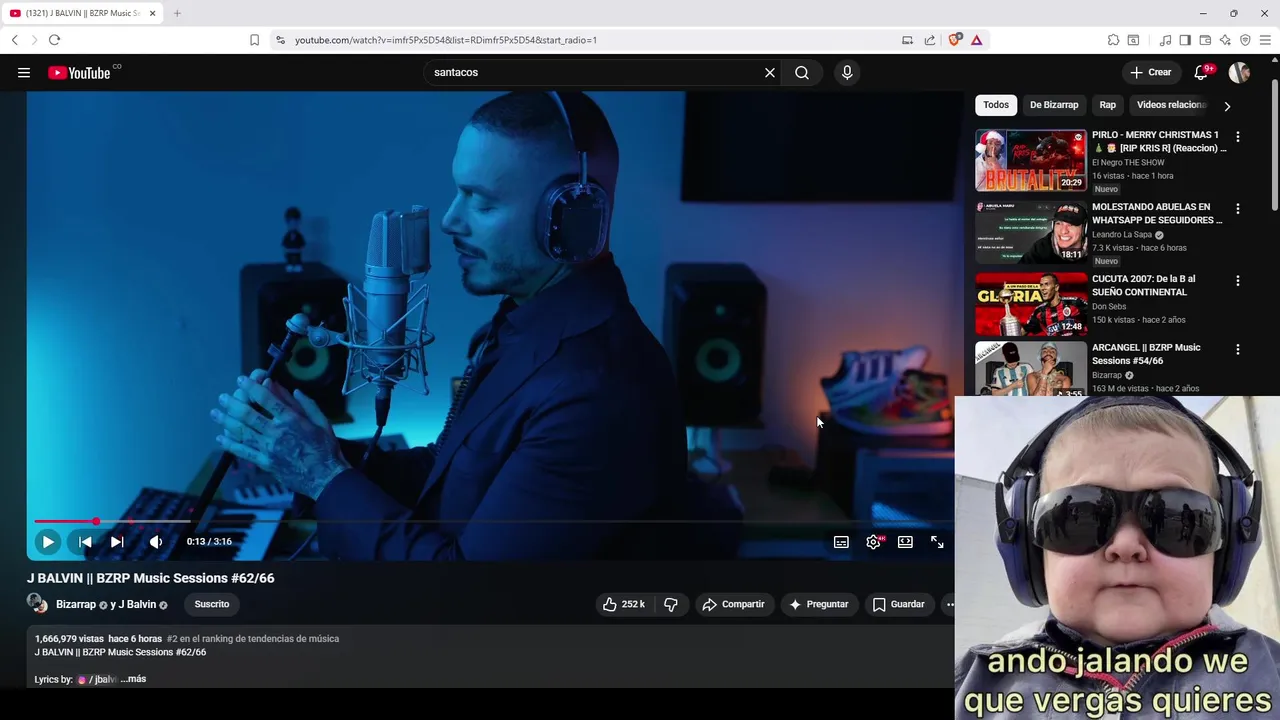Screen dimensions: 1280x720
Task: Open the Brave wallet icon
Action: [x=1205, y=40]
